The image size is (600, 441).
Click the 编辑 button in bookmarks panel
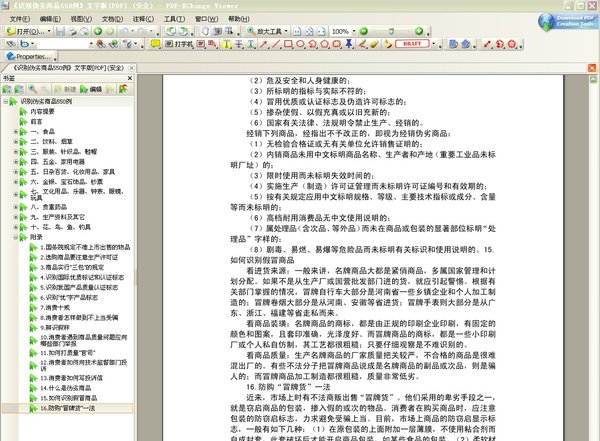tap(91, 89)
